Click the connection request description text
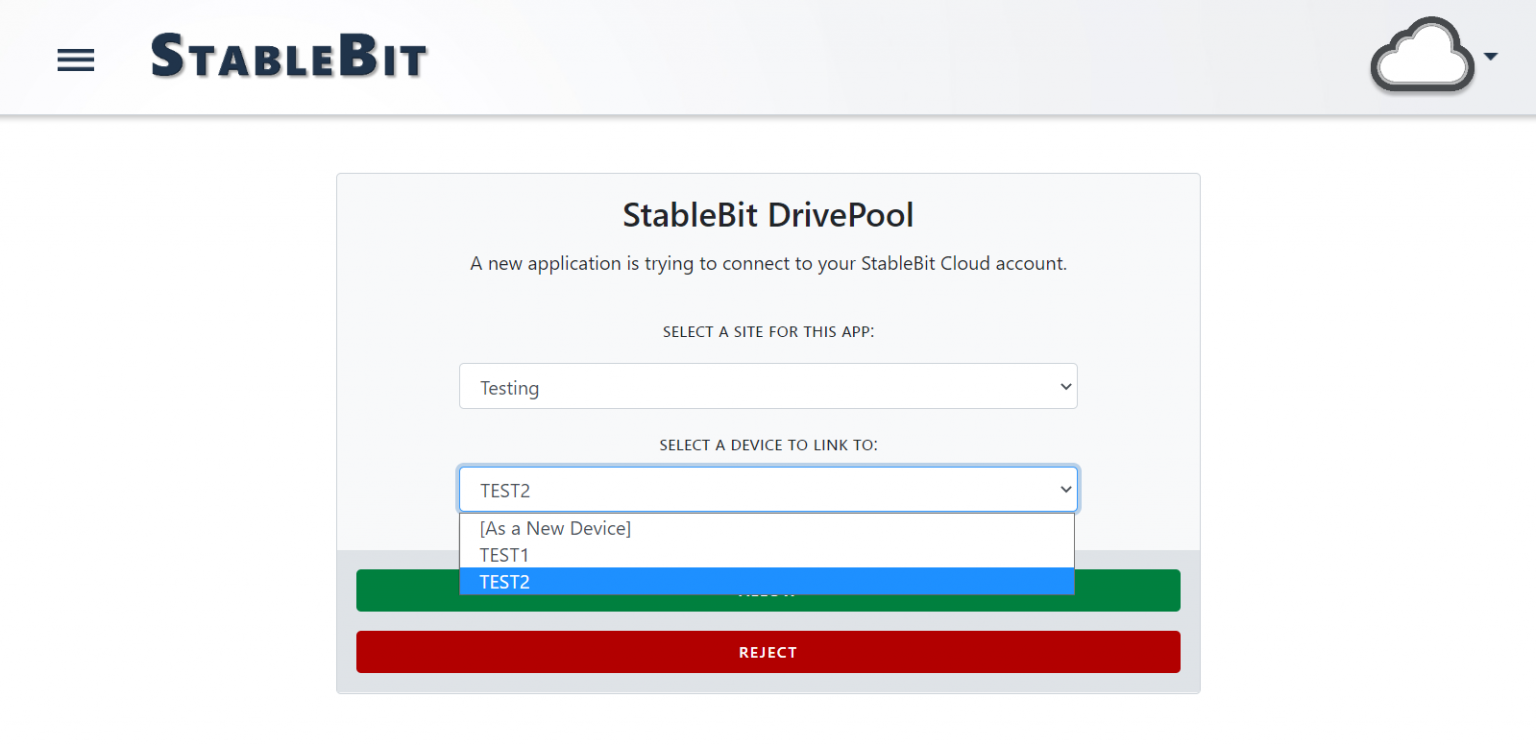1536x746 pixels. point(768,263)
